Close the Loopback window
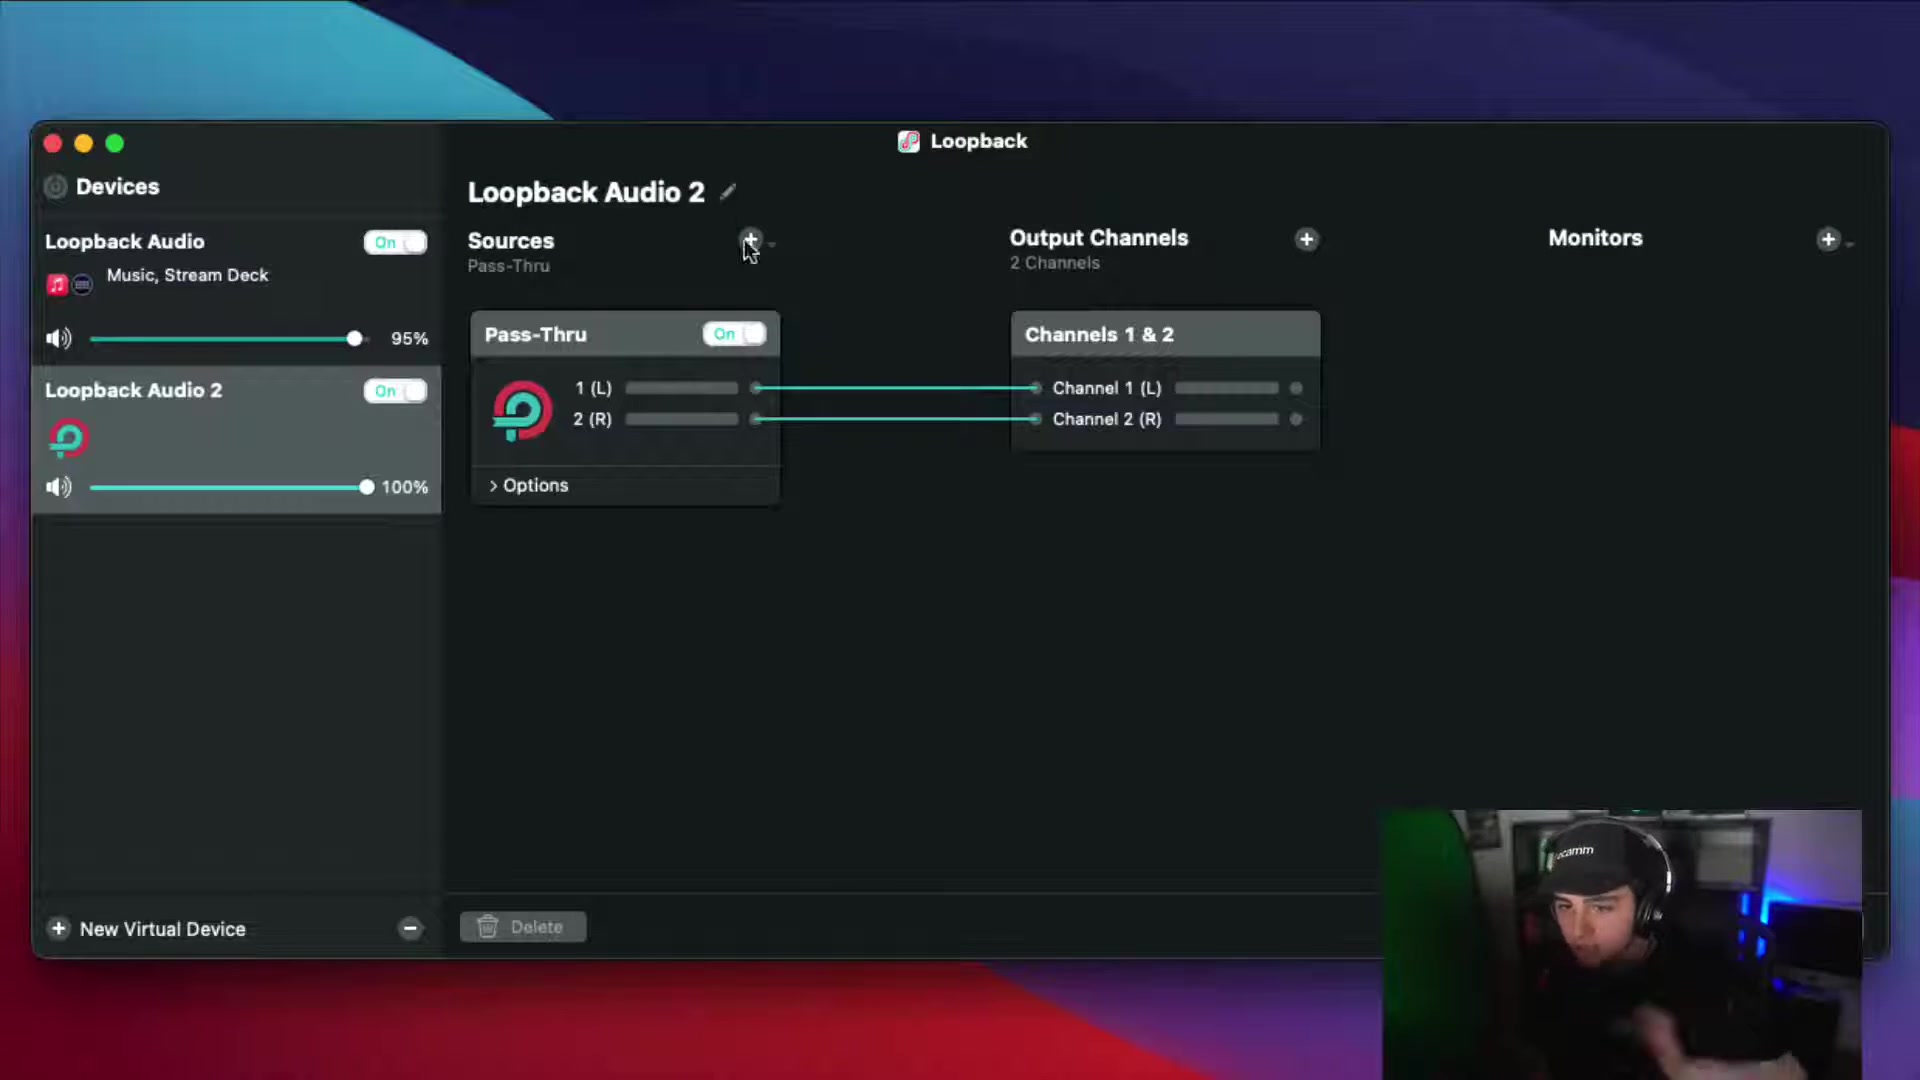Screen dimensions: 1920x1080 (x=53, y=143)
